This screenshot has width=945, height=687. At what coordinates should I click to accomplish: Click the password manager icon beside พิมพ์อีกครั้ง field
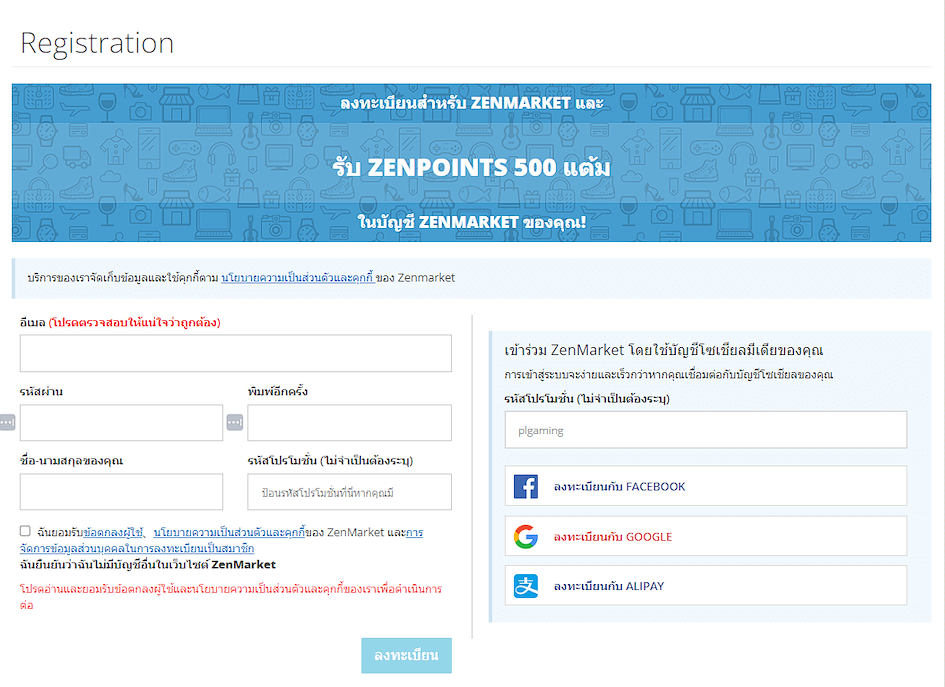[x=235, y=422]
